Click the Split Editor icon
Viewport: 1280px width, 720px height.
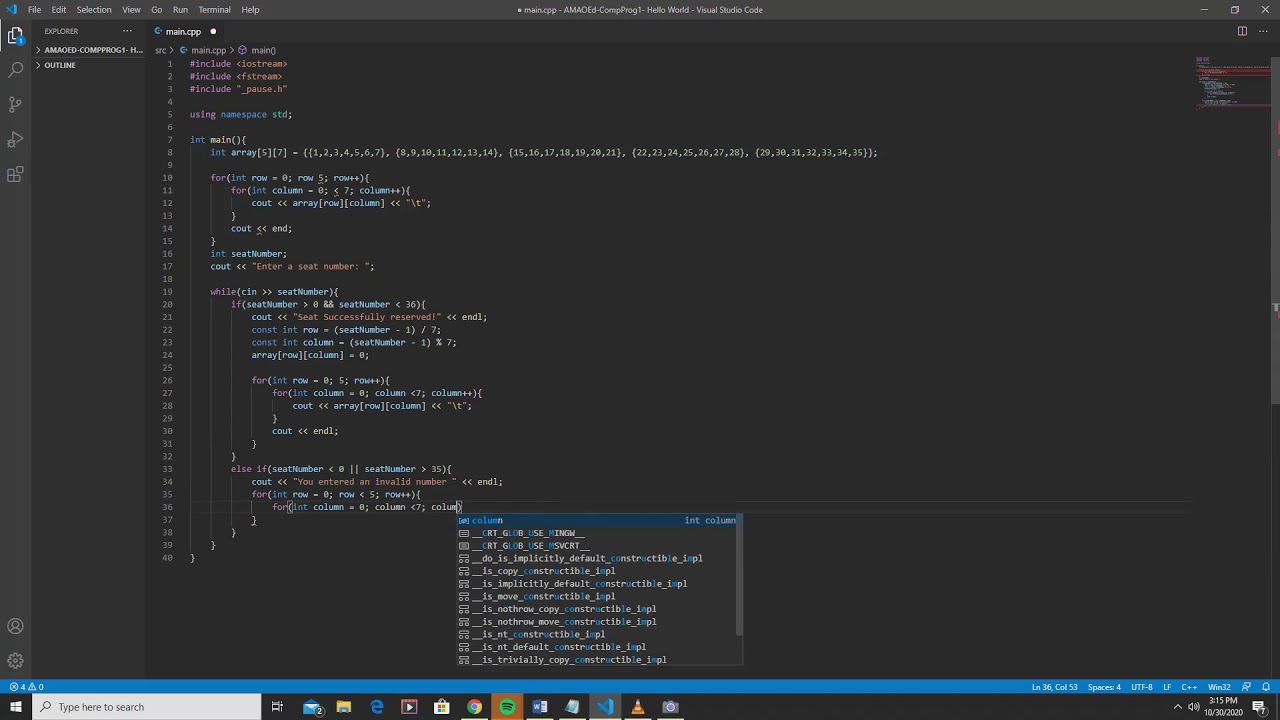click(1242, 31)
